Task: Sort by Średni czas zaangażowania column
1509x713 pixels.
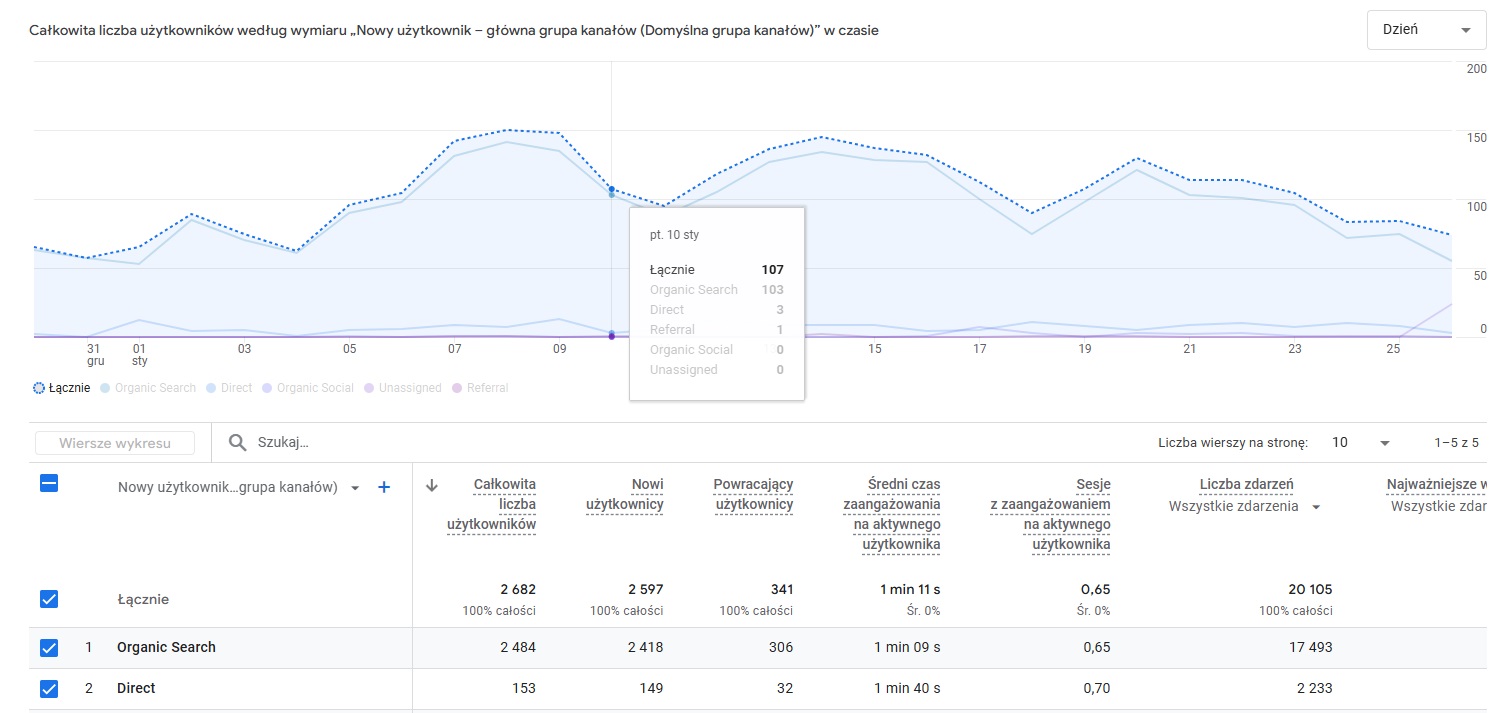Action: (x=892, y=514)
